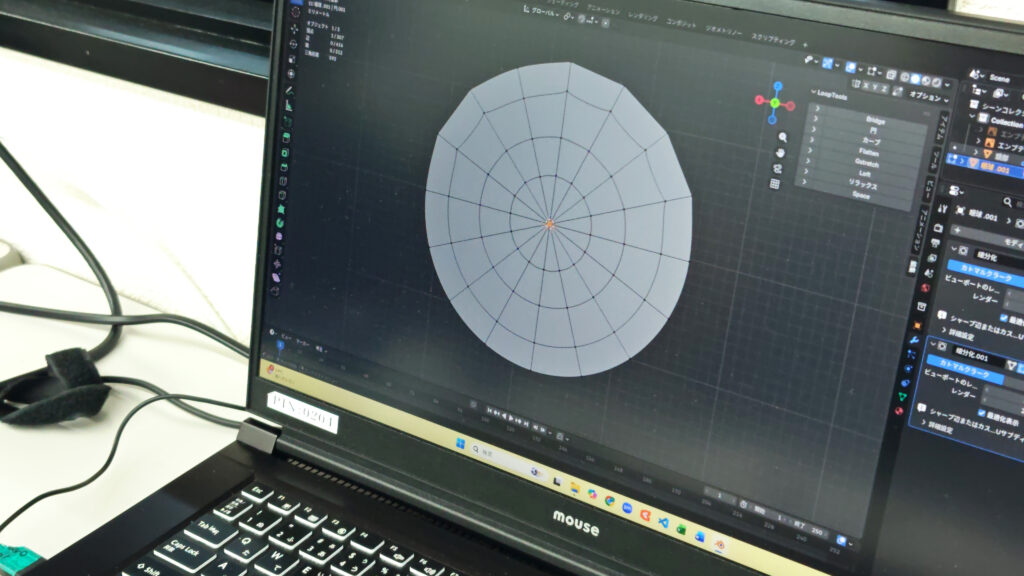Click the Scene name field

(x=999, y=79)
